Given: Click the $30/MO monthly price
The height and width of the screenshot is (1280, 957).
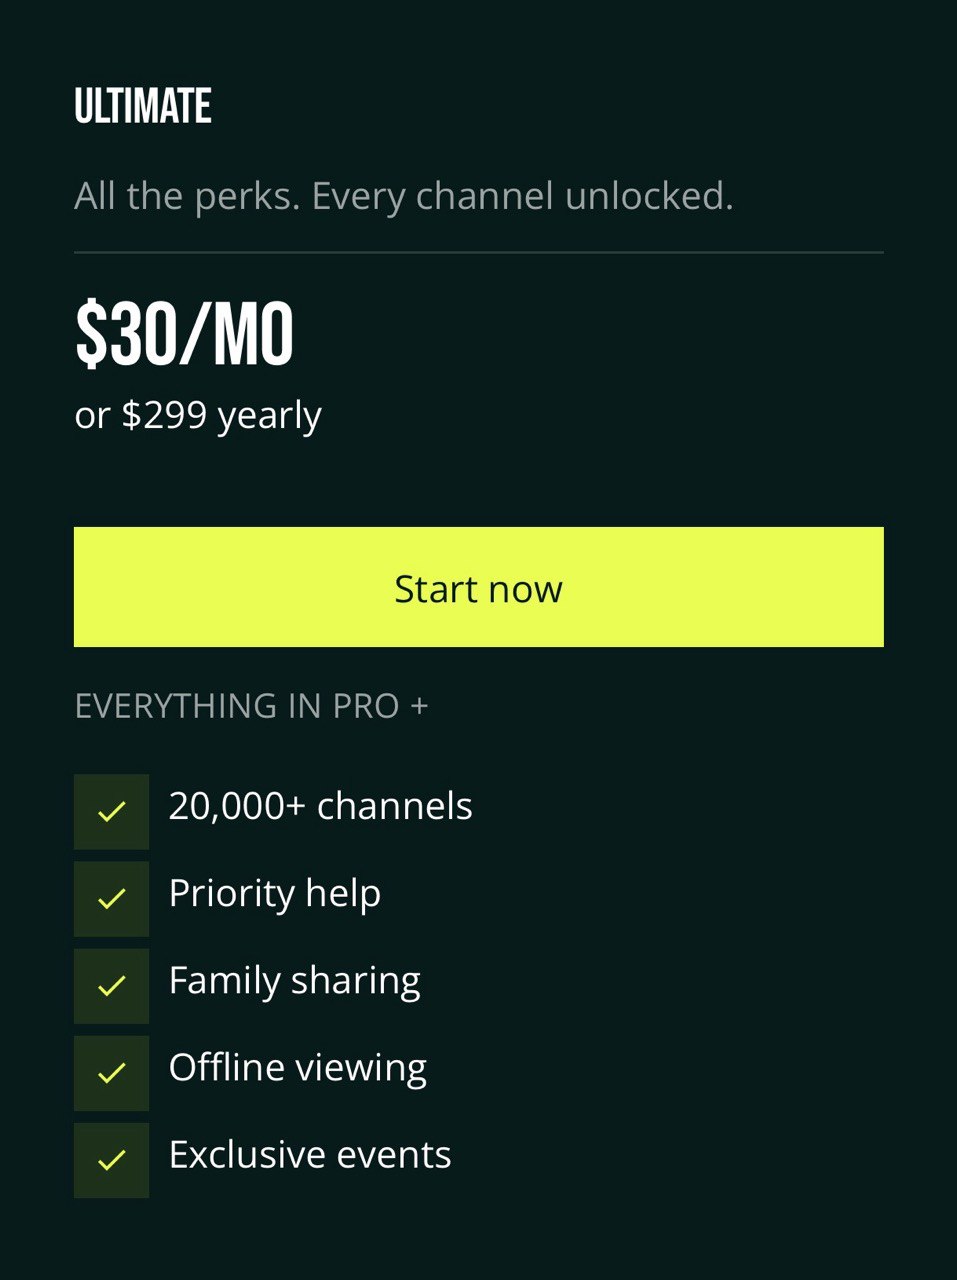Looking at the screenshot, I should 184,335.
